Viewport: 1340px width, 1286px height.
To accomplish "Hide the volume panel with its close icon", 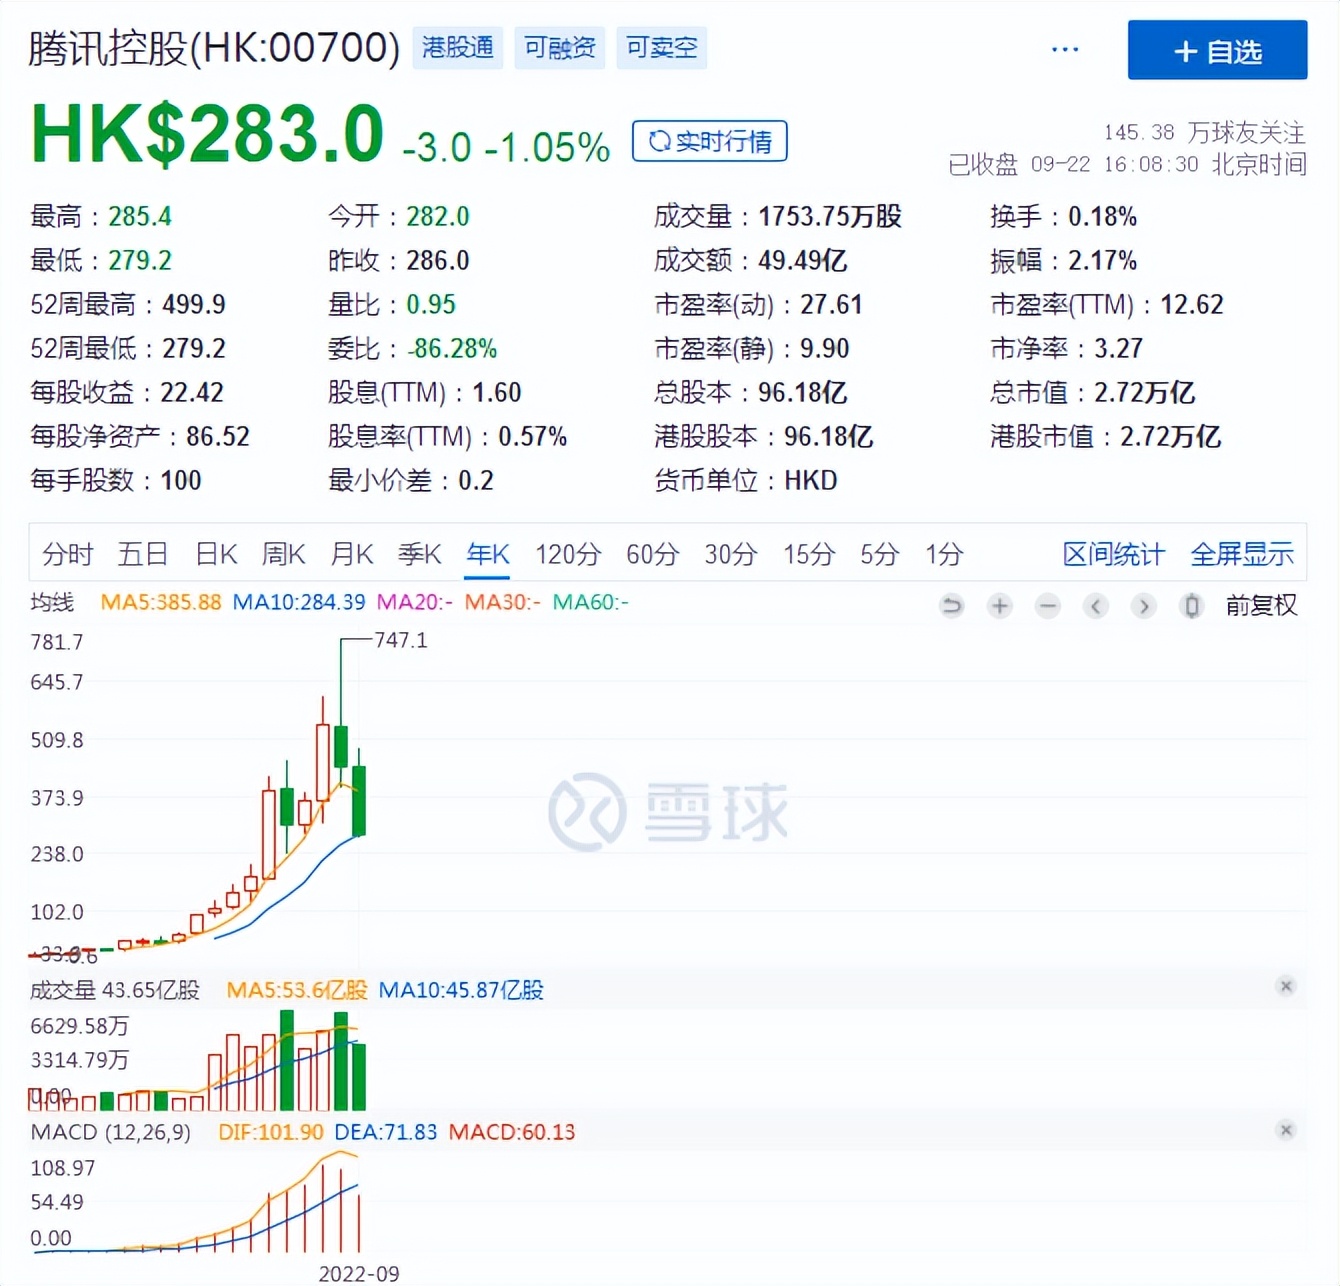I will (1286, 986).
